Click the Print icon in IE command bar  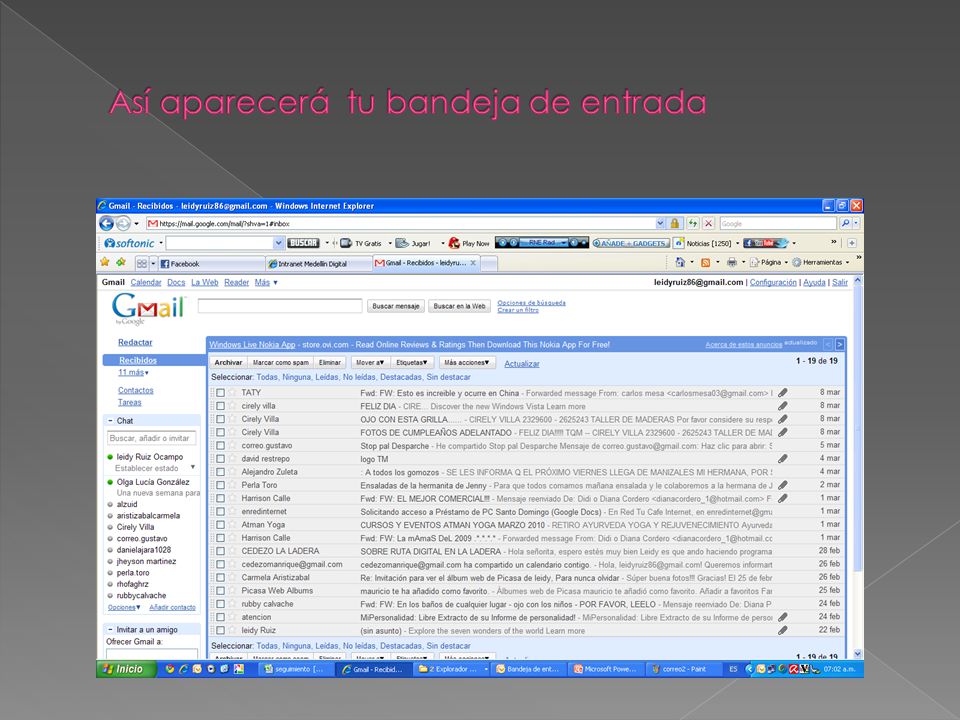pyautogui.click(x=732, y=263)
